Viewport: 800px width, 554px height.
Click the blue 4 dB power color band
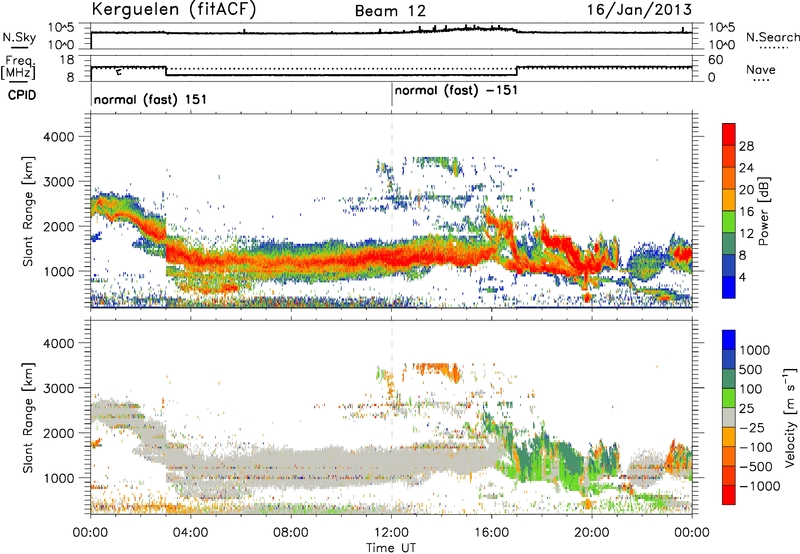click(x=729, y=287)
